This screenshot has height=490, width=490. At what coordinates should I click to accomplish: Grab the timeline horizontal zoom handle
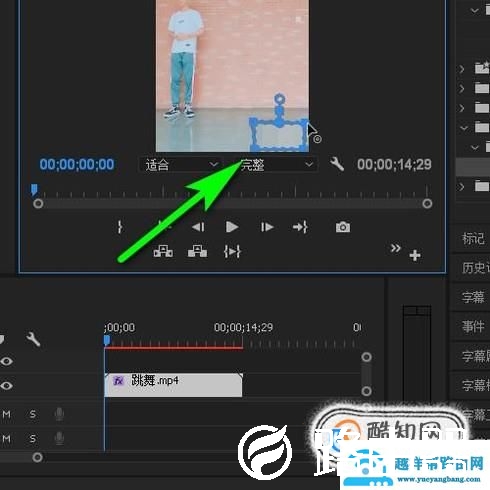coord(37,457)
